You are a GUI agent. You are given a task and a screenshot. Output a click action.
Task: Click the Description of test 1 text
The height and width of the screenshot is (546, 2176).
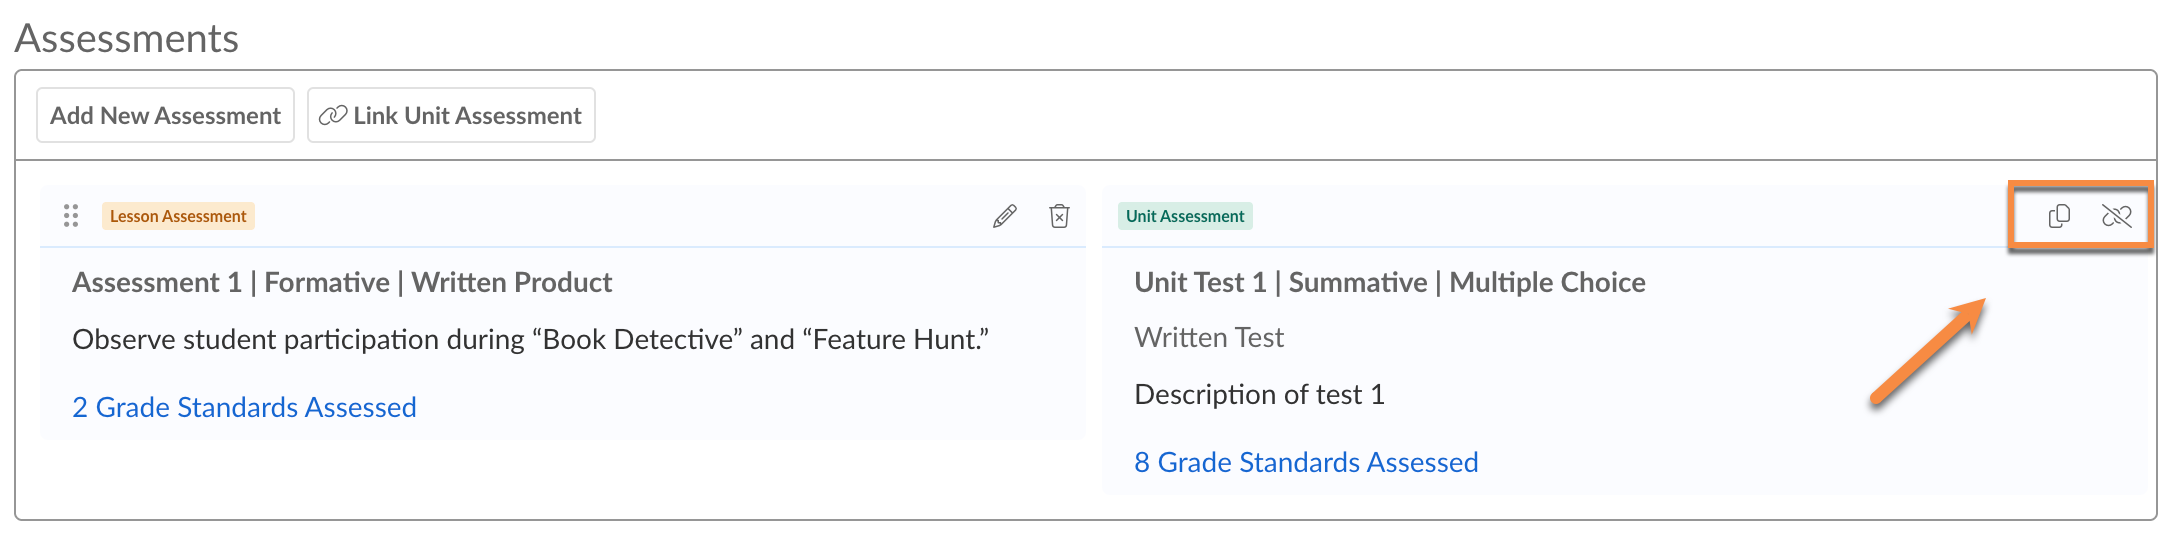(1259, 395)
